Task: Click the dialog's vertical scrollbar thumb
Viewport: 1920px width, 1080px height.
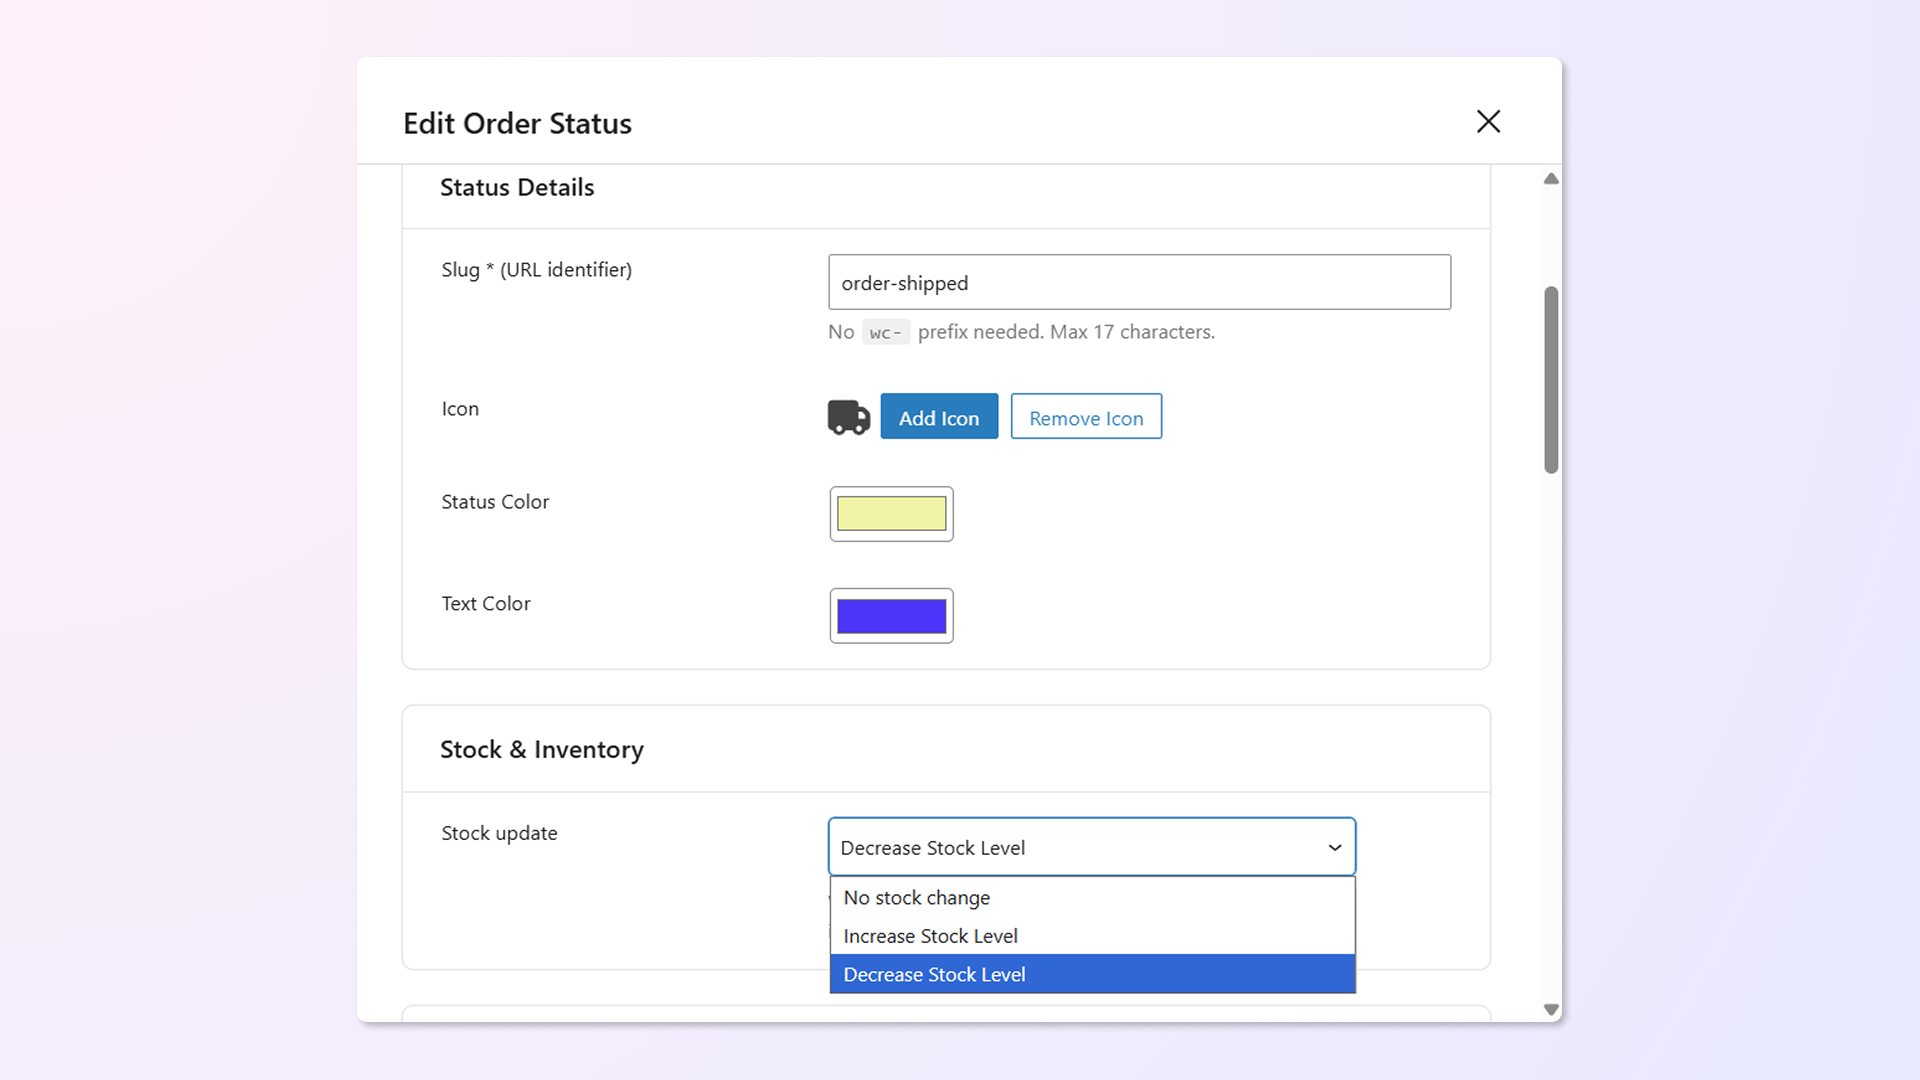Action: pyautogui.click(x=1551, y=380)
